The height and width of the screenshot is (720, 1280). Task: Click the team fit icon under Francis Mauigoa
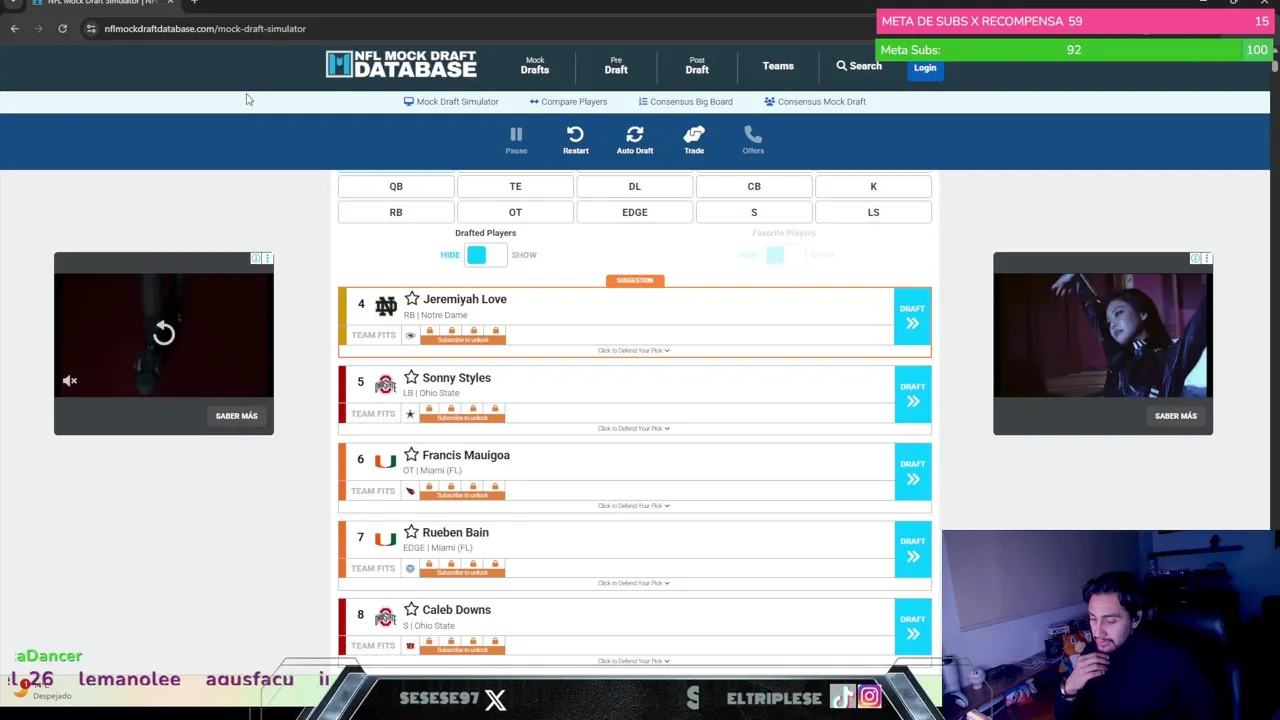tap(410, 491)
